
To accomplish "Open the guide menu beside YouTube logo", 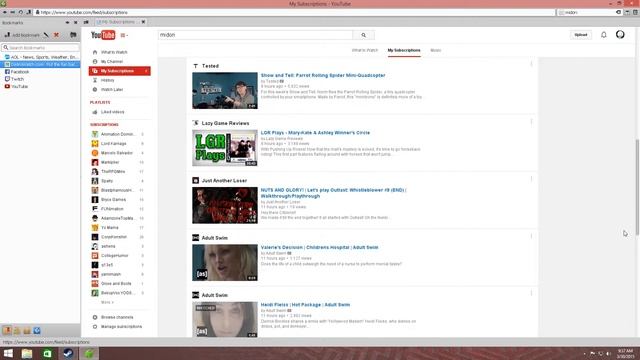I will pos(124,35).
